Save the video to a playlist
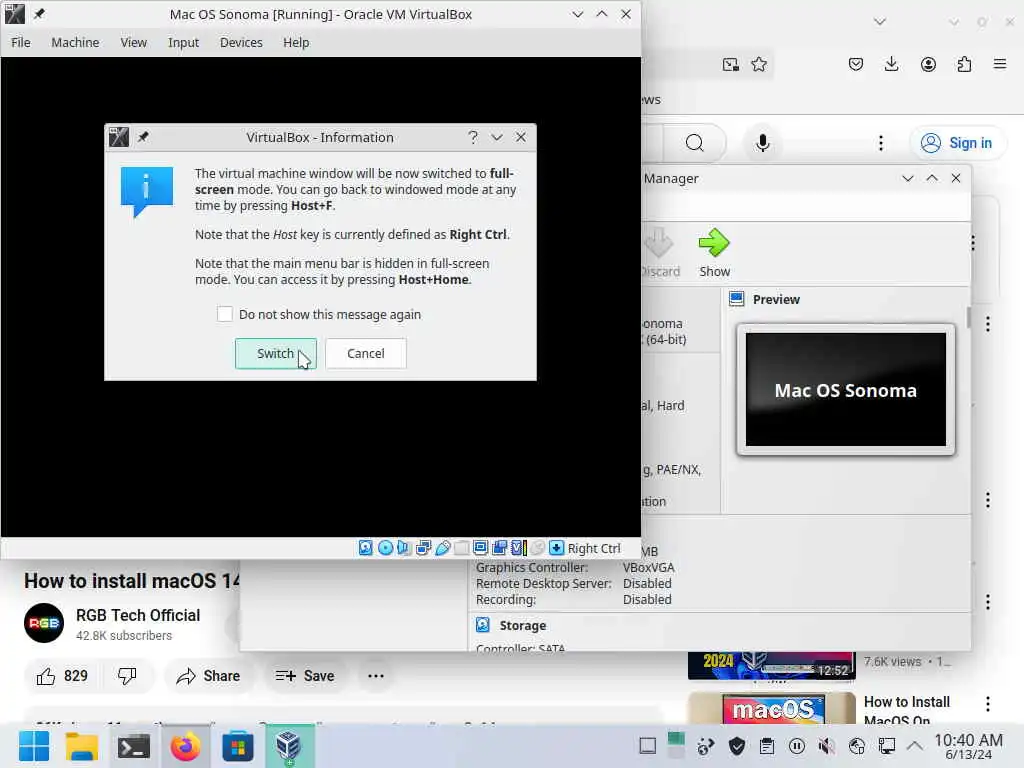The width and height of the screenshot is (1024, 768). pos(305,676)
